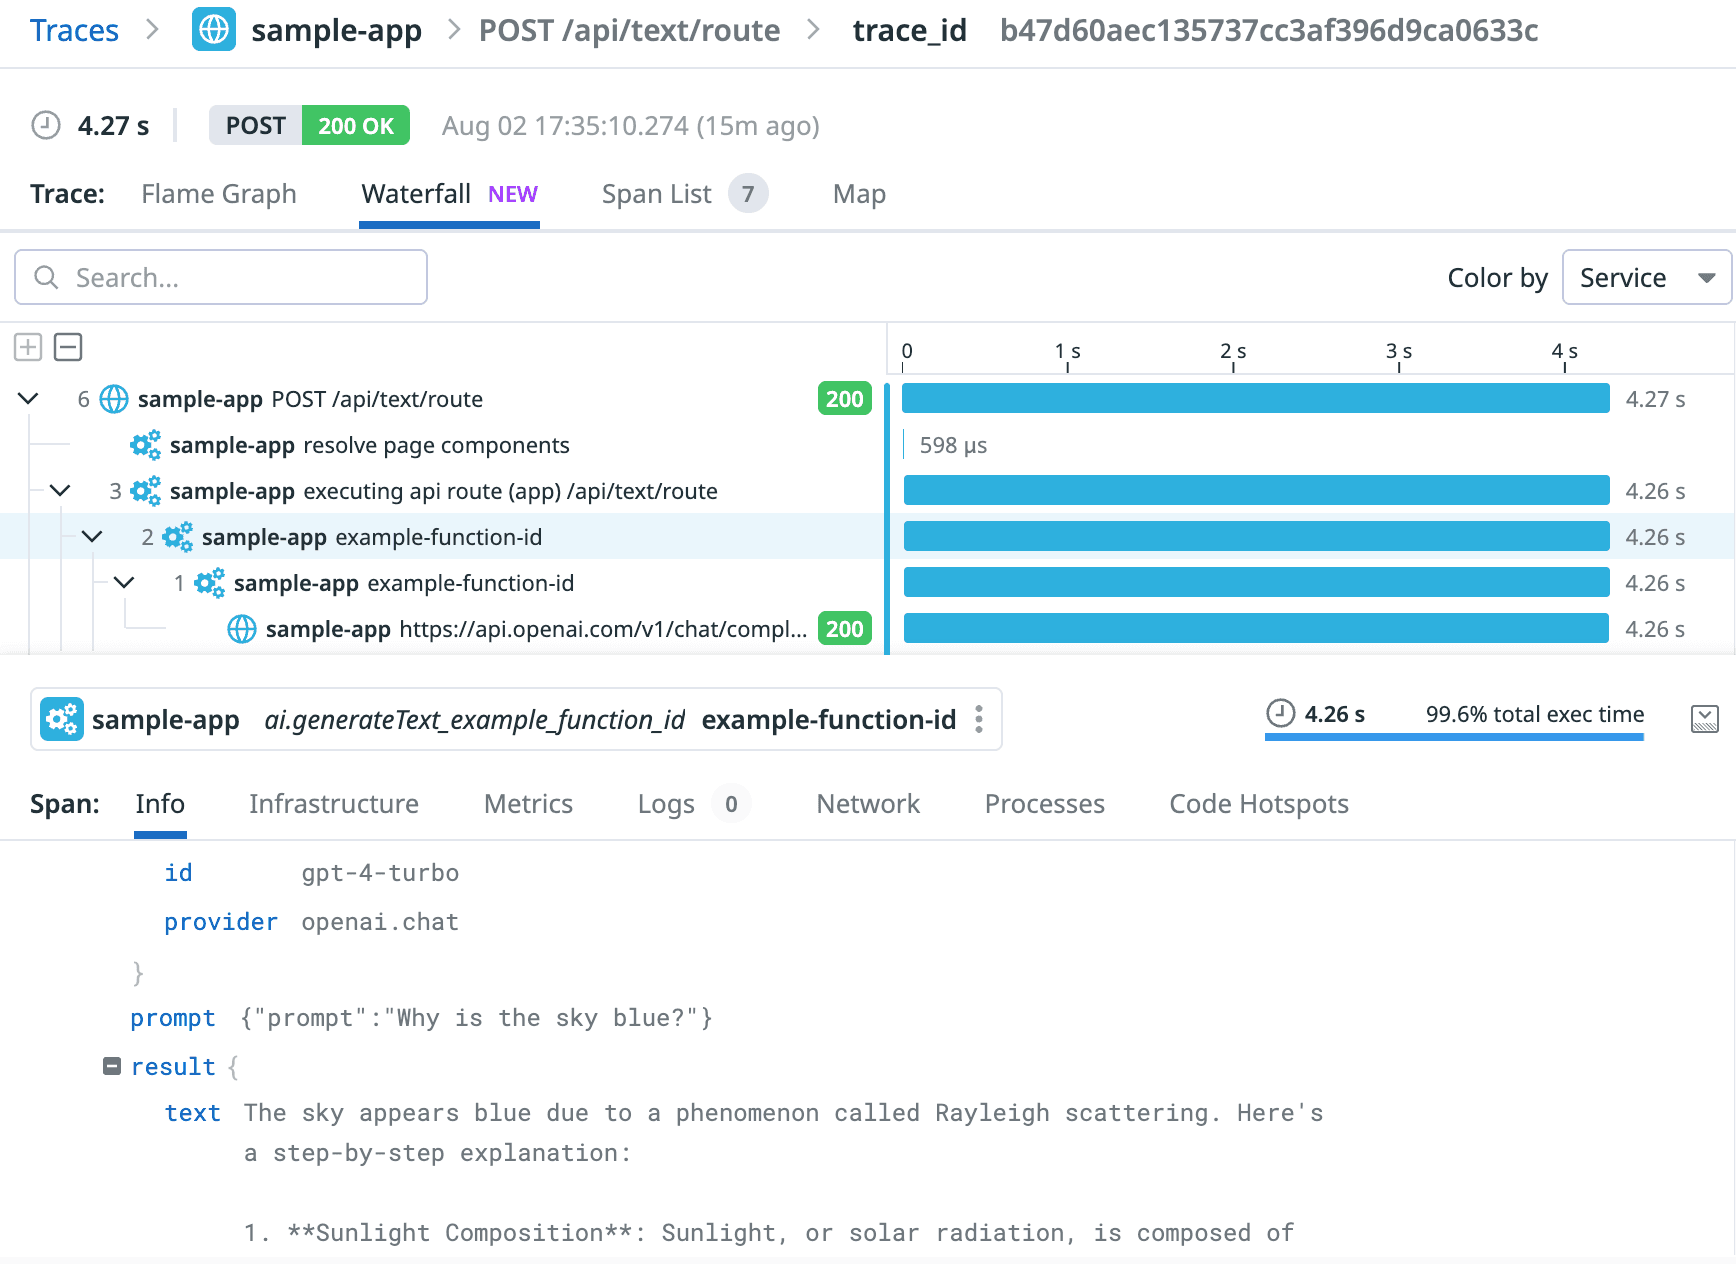Click the clock icon beside 4.27 s duration
Viewport: 1736px width, 1264px height.
coord(44,126)
